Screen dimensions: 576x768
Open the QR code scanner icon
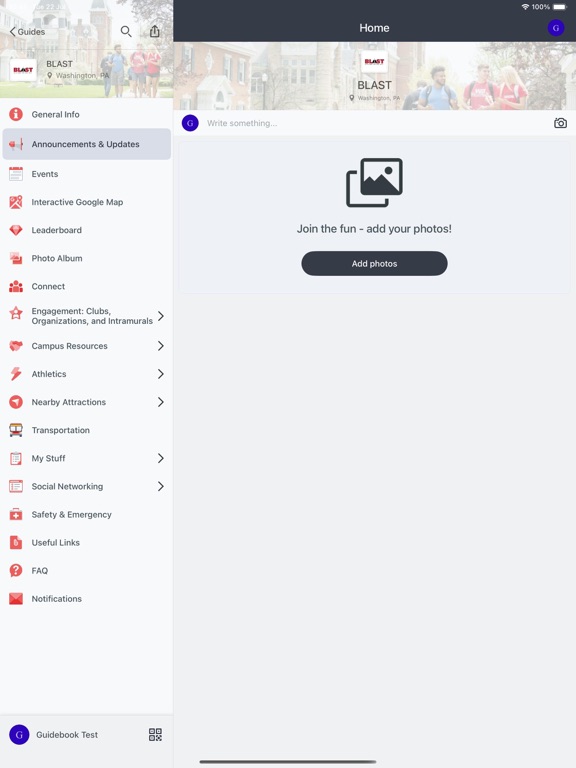(x=155, y=735)
